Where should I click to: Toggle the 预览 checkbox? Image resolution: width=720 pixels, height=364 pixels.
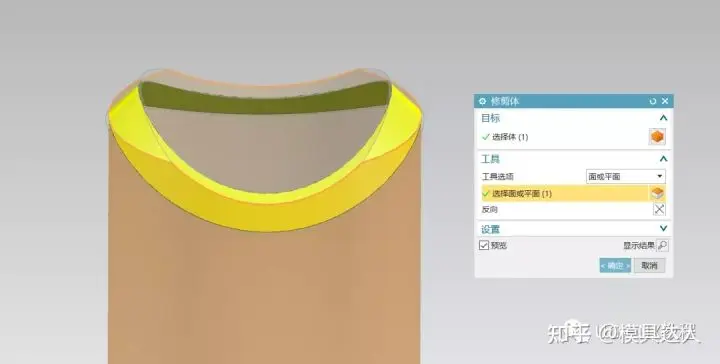click(x=484, y=246)
